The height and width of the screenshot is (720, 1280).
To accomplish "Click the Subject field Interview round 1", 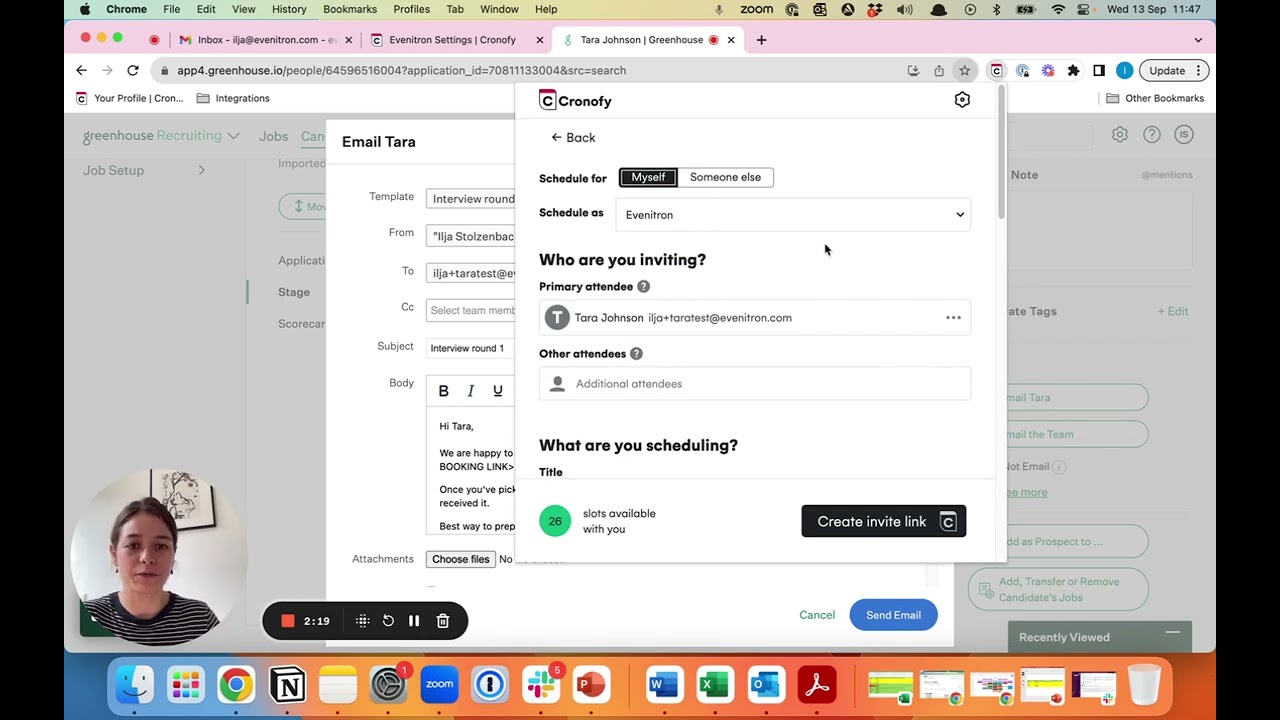I will (471, 348).
